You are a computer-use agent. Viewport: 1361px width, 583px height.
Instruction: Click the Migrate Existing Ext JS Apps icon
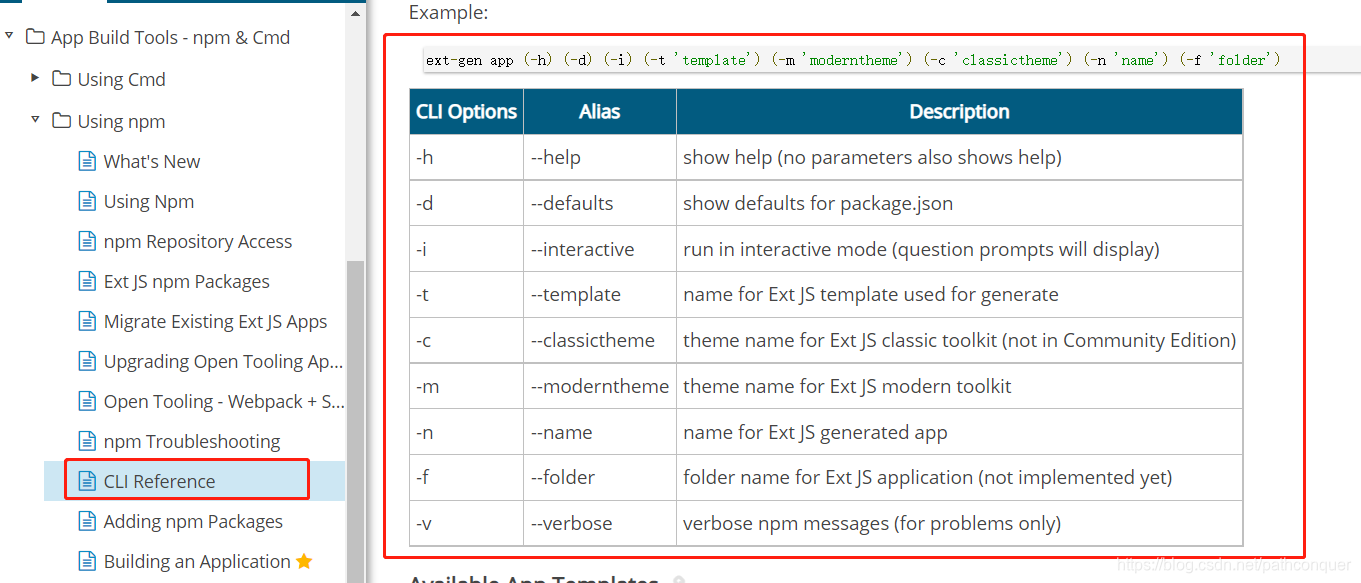click(87, 321)
